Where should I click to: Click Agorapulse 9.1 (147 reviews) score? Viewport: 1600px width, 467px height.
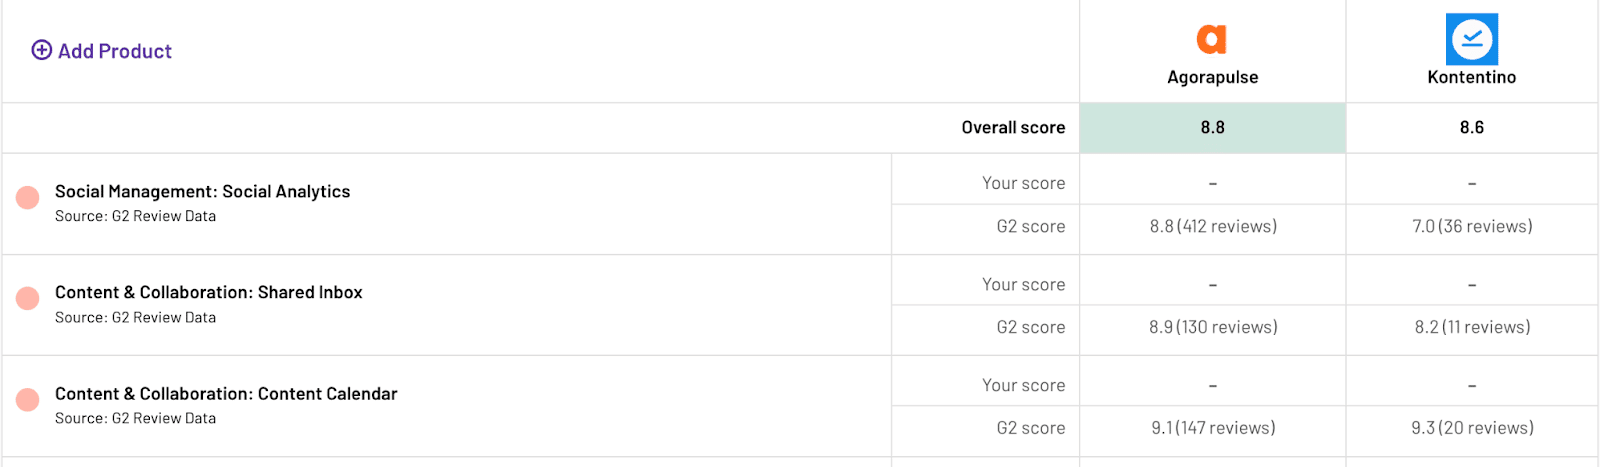coord(1213,428)
